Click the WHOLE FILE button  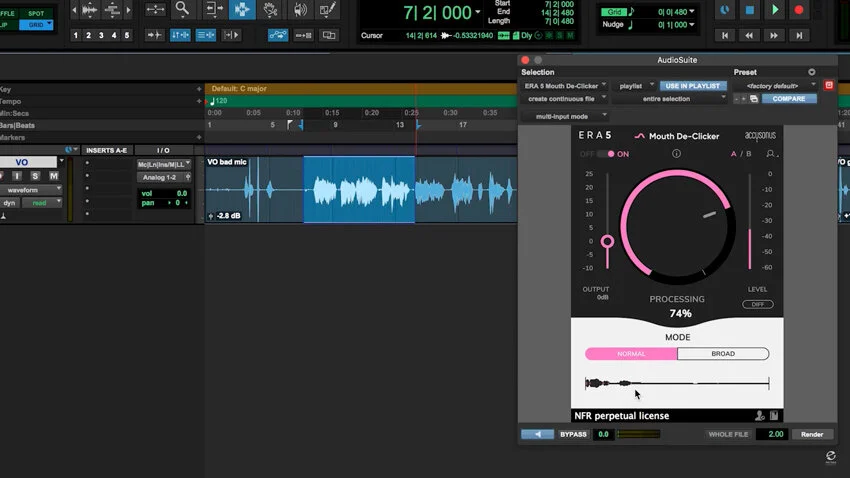(728, 434)
